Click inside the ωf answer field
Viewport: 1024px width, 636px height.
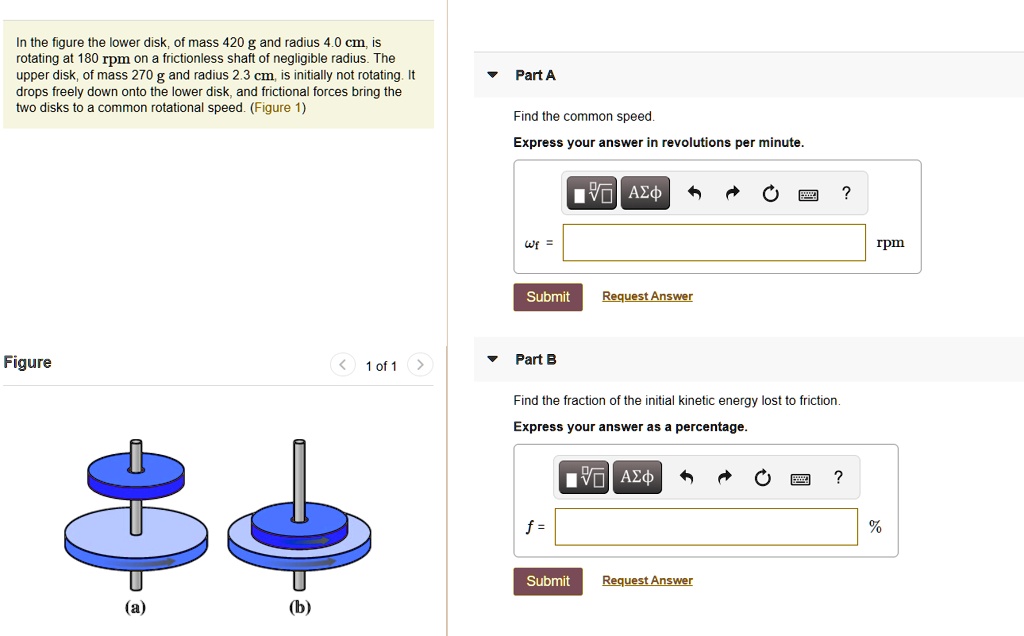pyautogui.click(x=713, y=242)
